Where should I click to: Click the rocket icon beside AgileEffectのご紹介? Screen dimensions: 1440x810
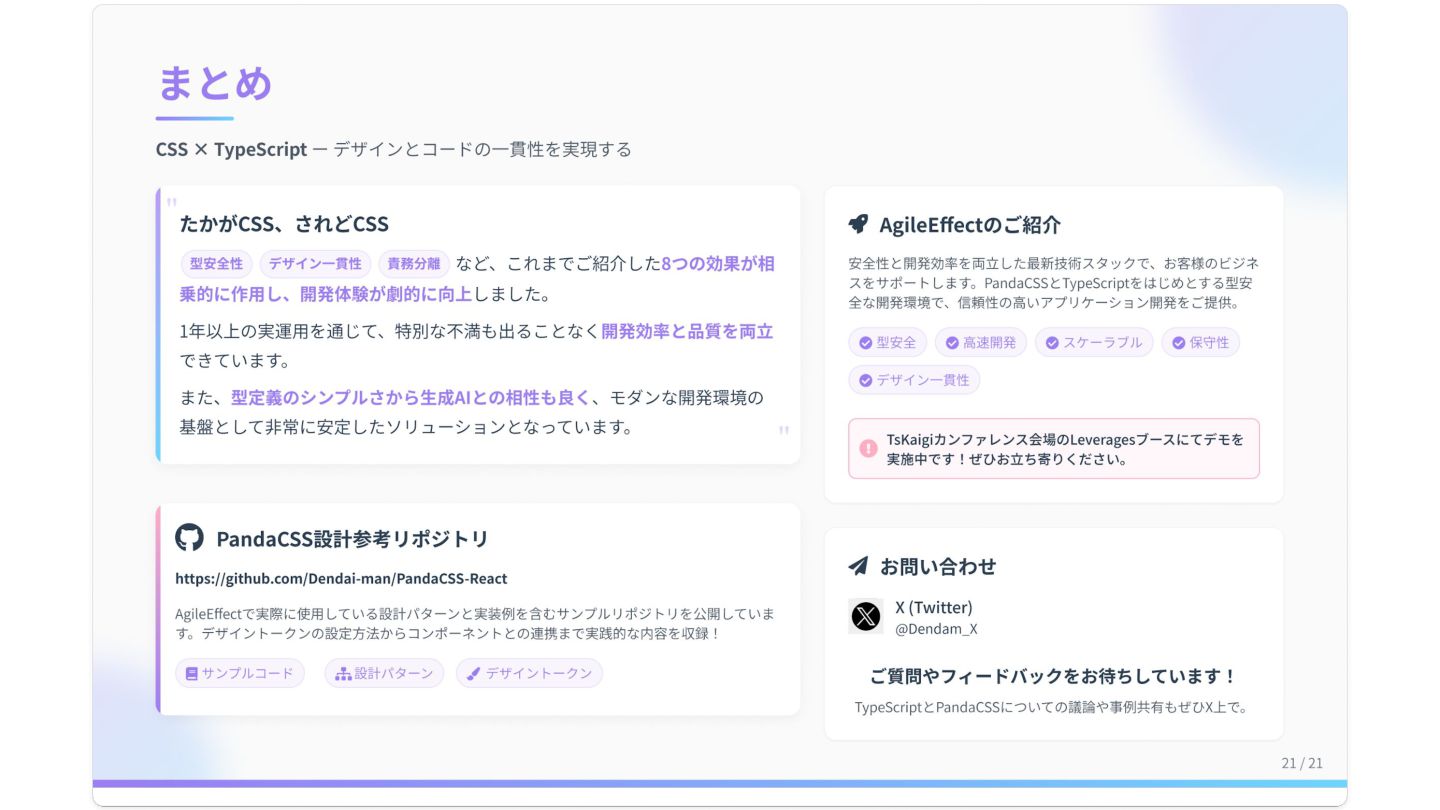tap(858, 224)
